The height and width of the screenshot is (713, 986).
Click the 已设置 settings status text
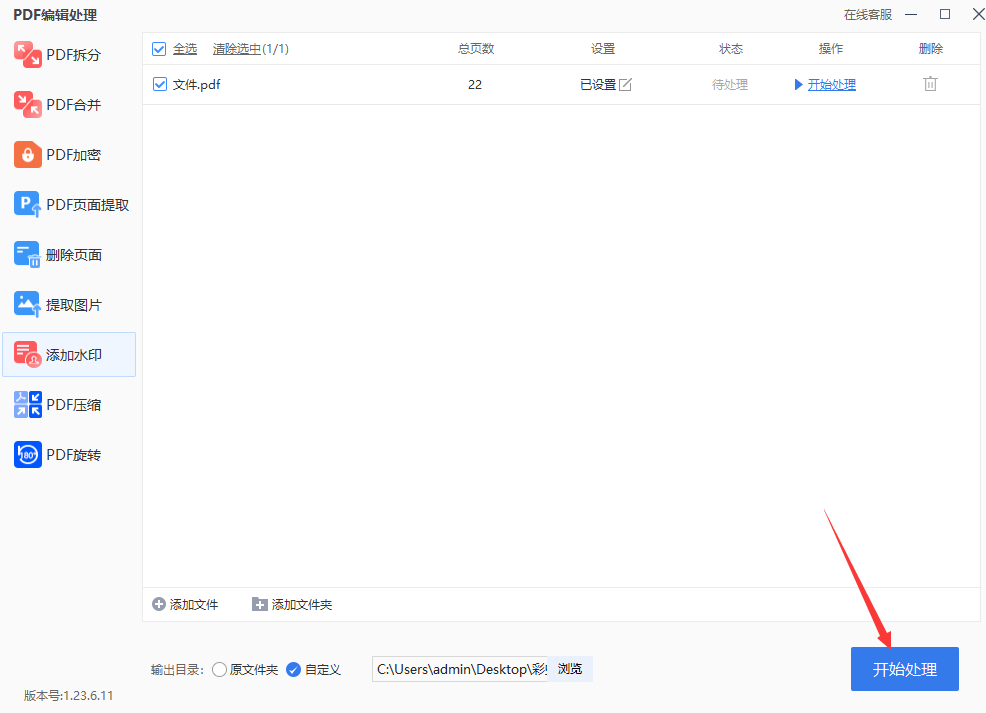597,84
